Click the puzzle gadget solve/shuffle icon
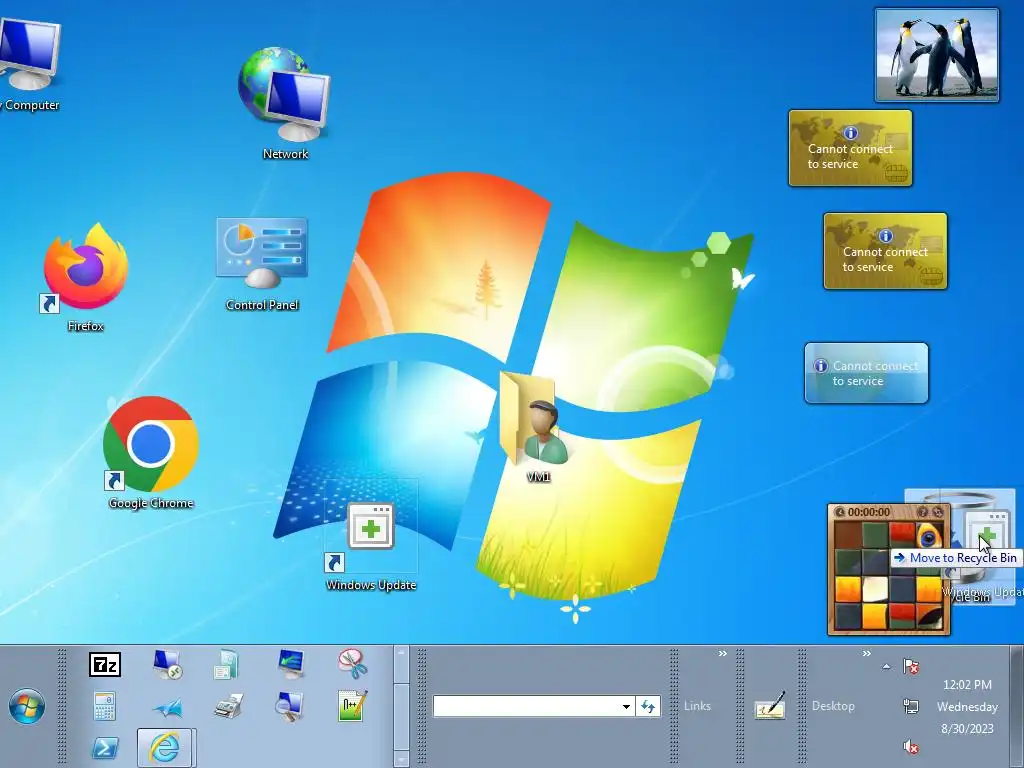 937,512
